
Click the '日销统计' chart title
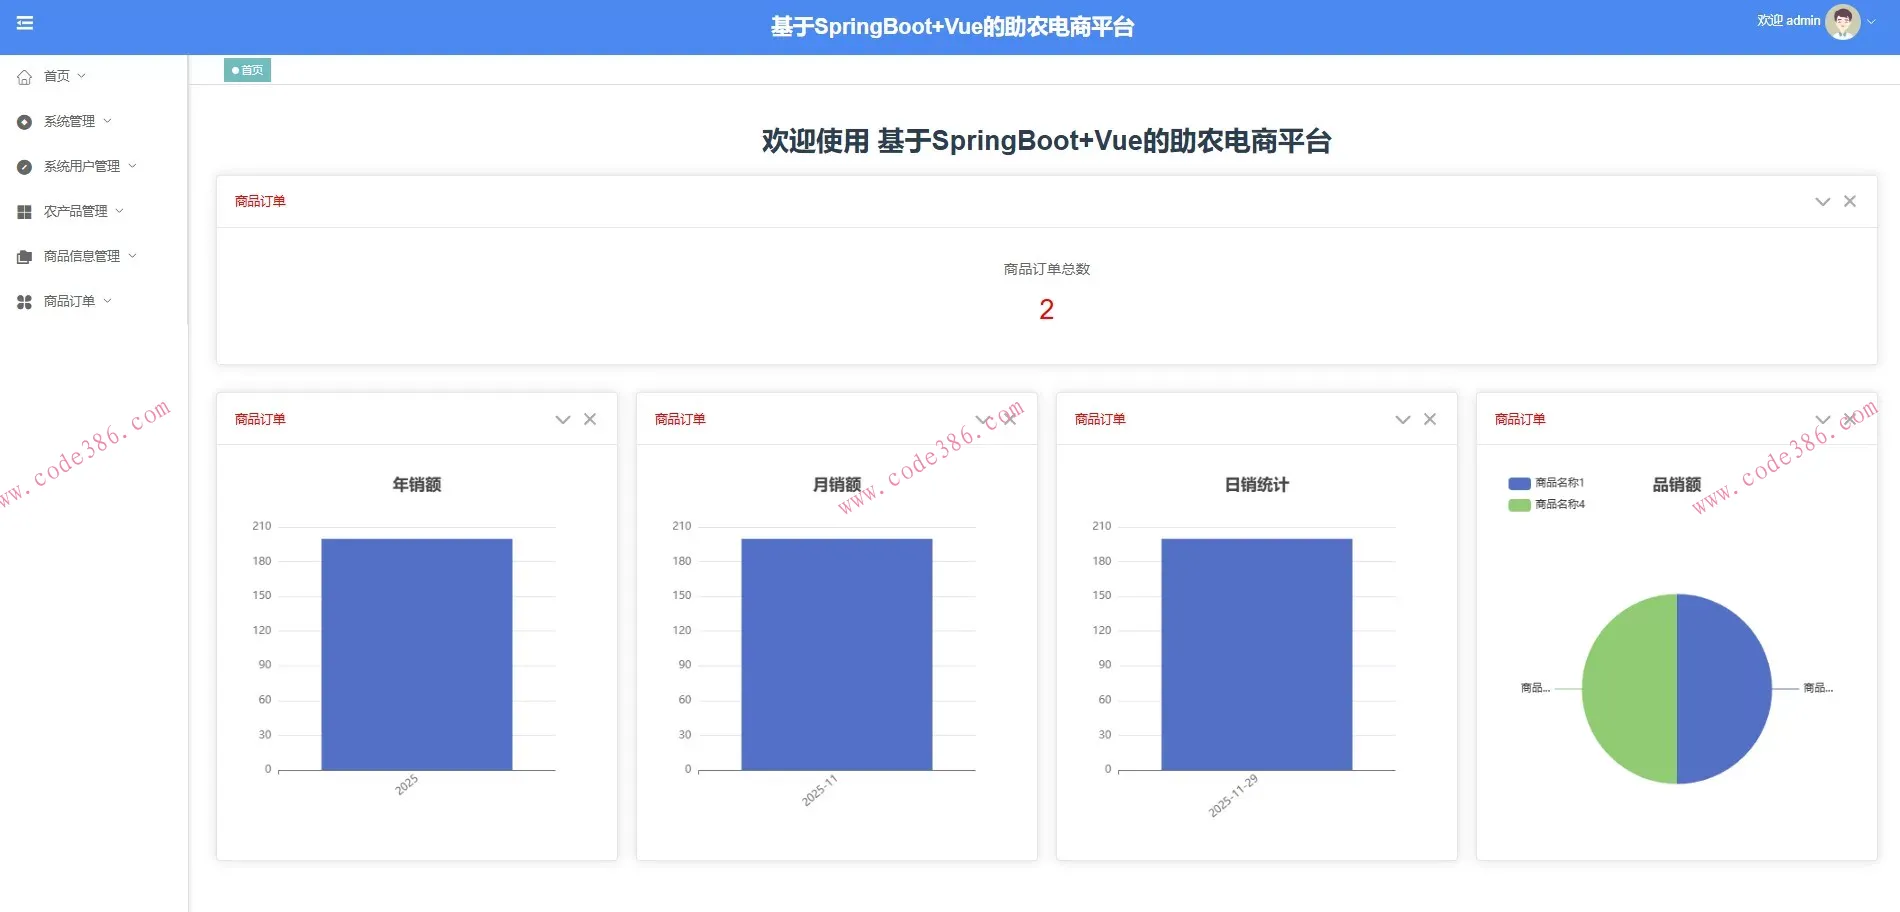click(x=1256, y=485)
